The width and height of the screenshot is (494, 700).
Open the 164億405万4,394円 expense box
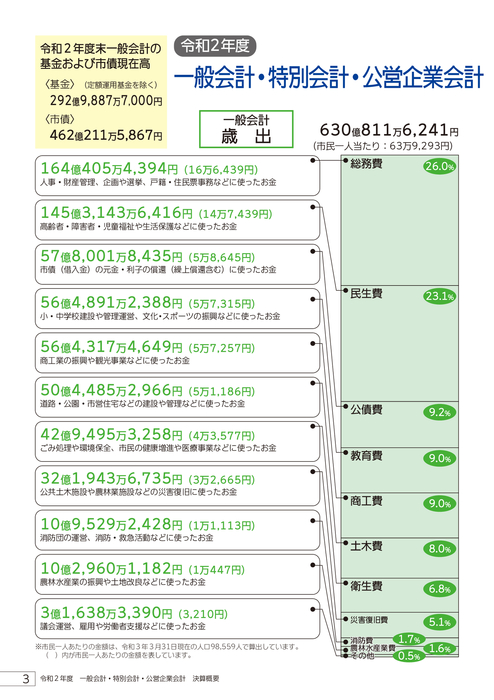(178, 175)
